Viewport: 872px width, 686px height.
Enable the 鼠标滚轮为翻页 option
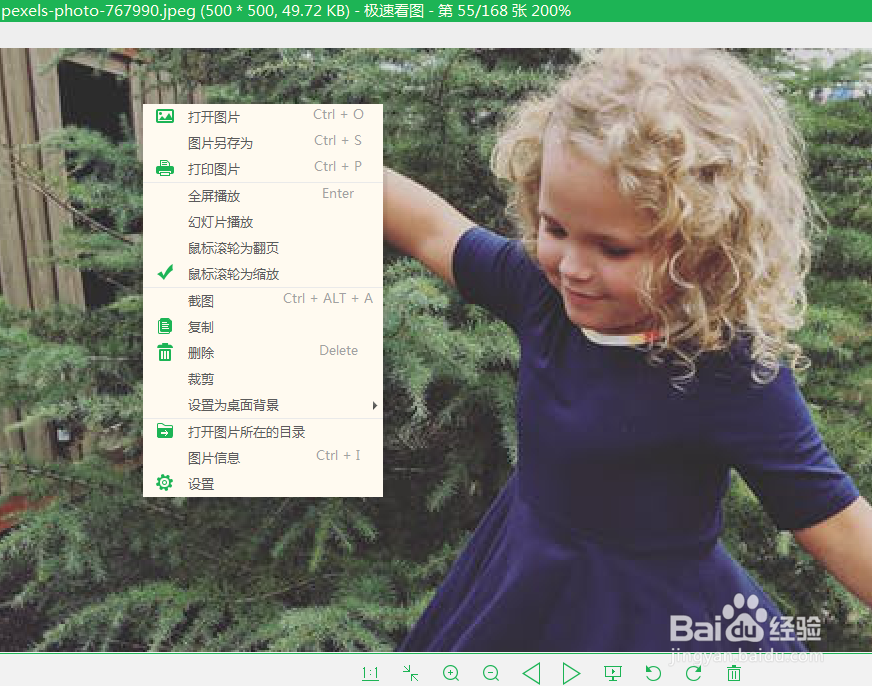pyautogui.click(x=262, y=248)
